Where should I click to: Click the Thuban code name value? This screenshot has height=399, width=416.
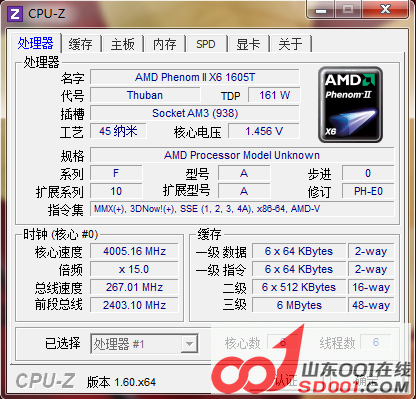click(145, 95)
